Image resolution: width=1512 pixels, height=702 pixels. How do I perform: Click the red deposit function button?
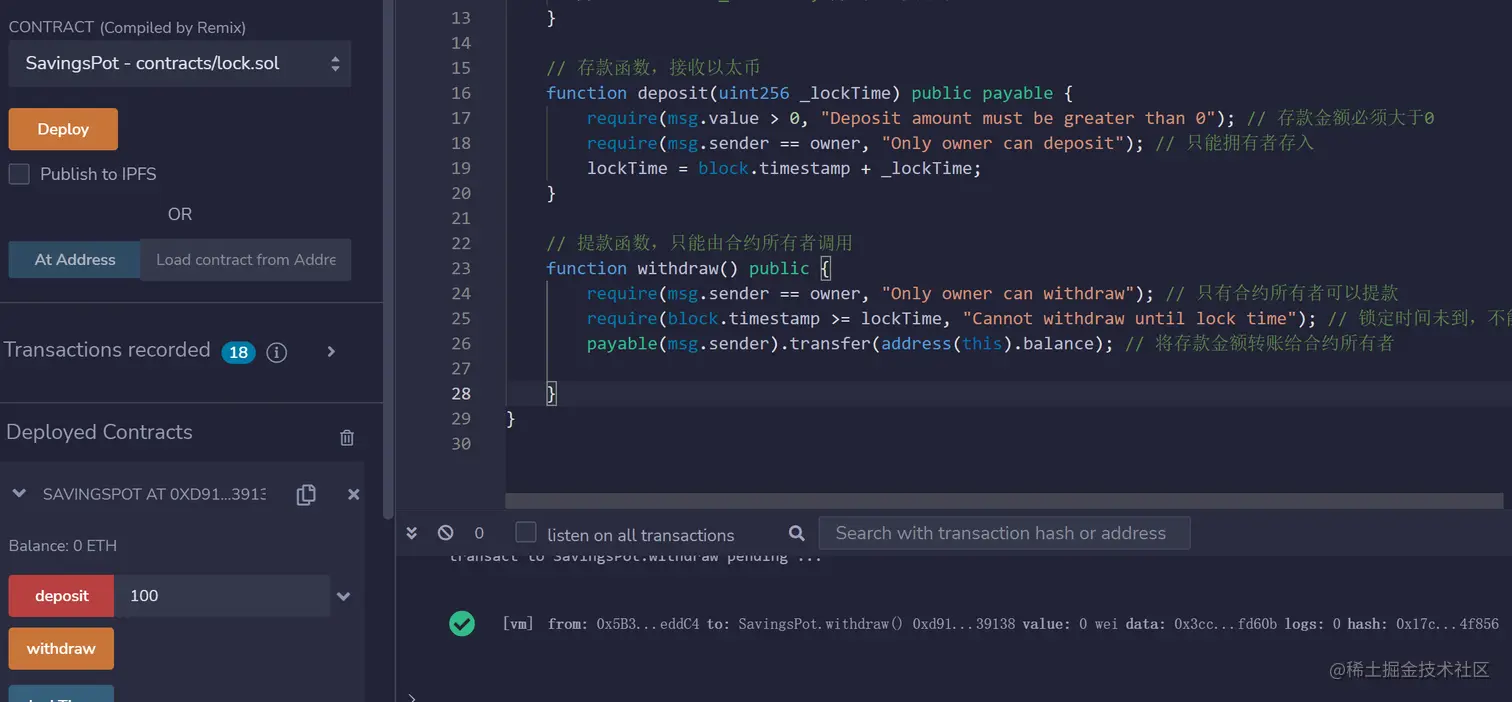coord(62,596)
